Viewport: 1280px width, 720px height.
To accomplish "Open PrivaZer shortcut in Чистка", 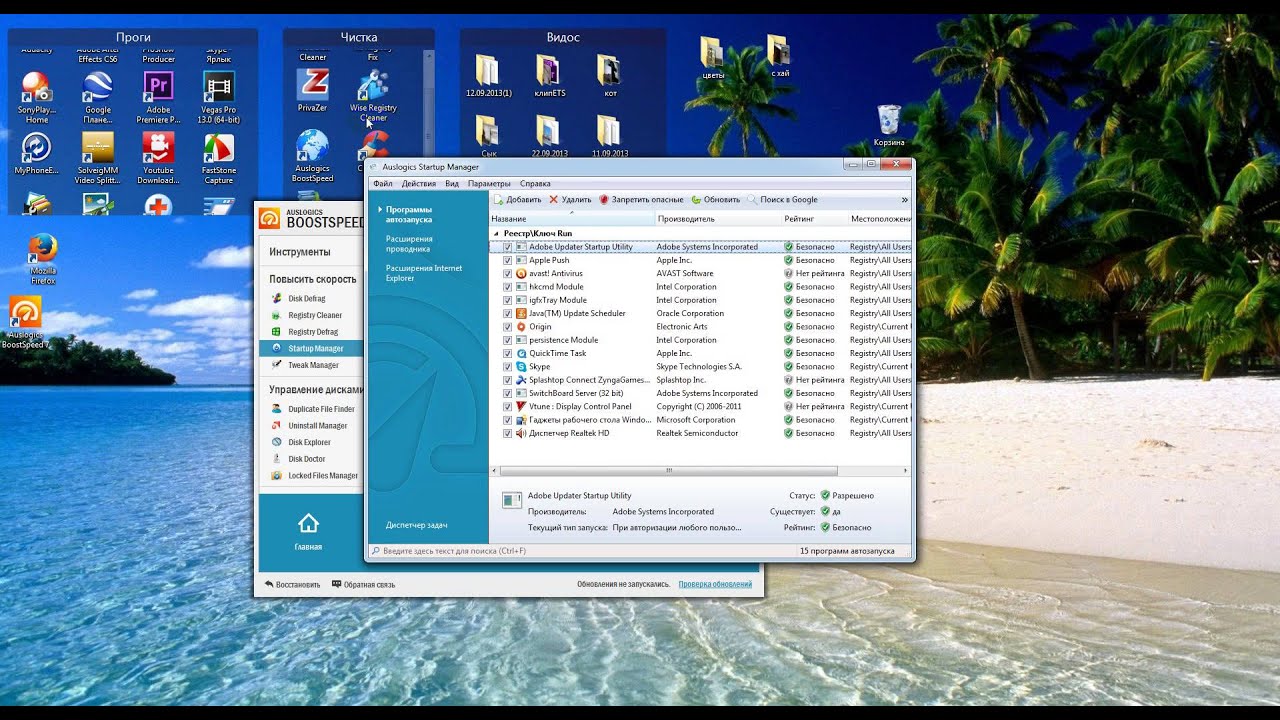I will (x=313, y=91).
